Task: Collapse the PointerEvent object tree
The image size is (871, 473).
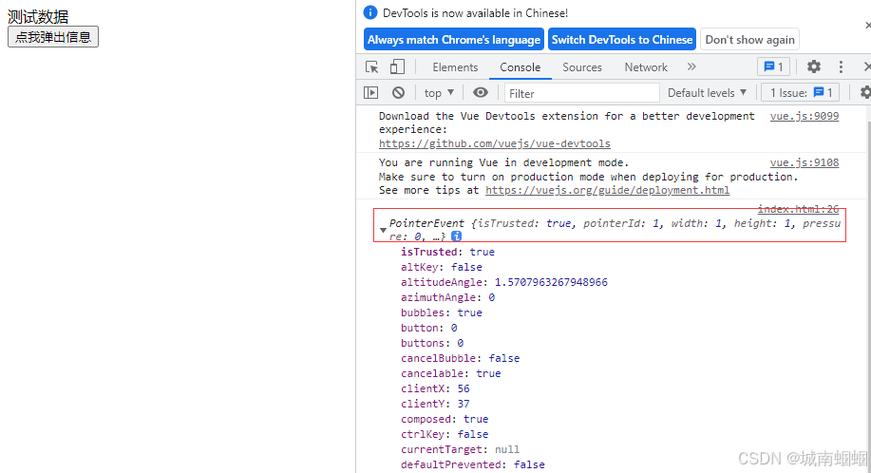Action: [383, 231]
